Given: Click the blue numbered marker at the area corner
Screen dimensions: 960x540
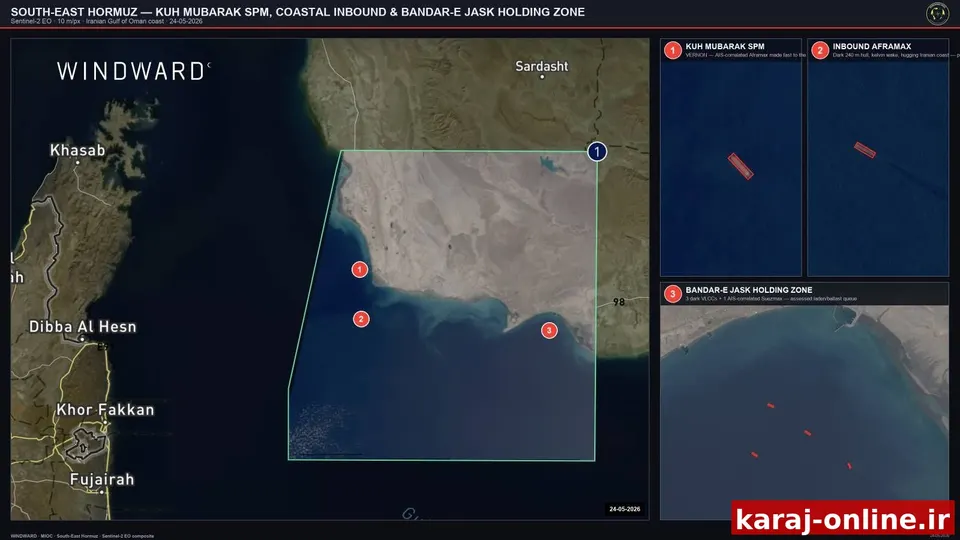Looking at the screenshot, I should 597,151.
